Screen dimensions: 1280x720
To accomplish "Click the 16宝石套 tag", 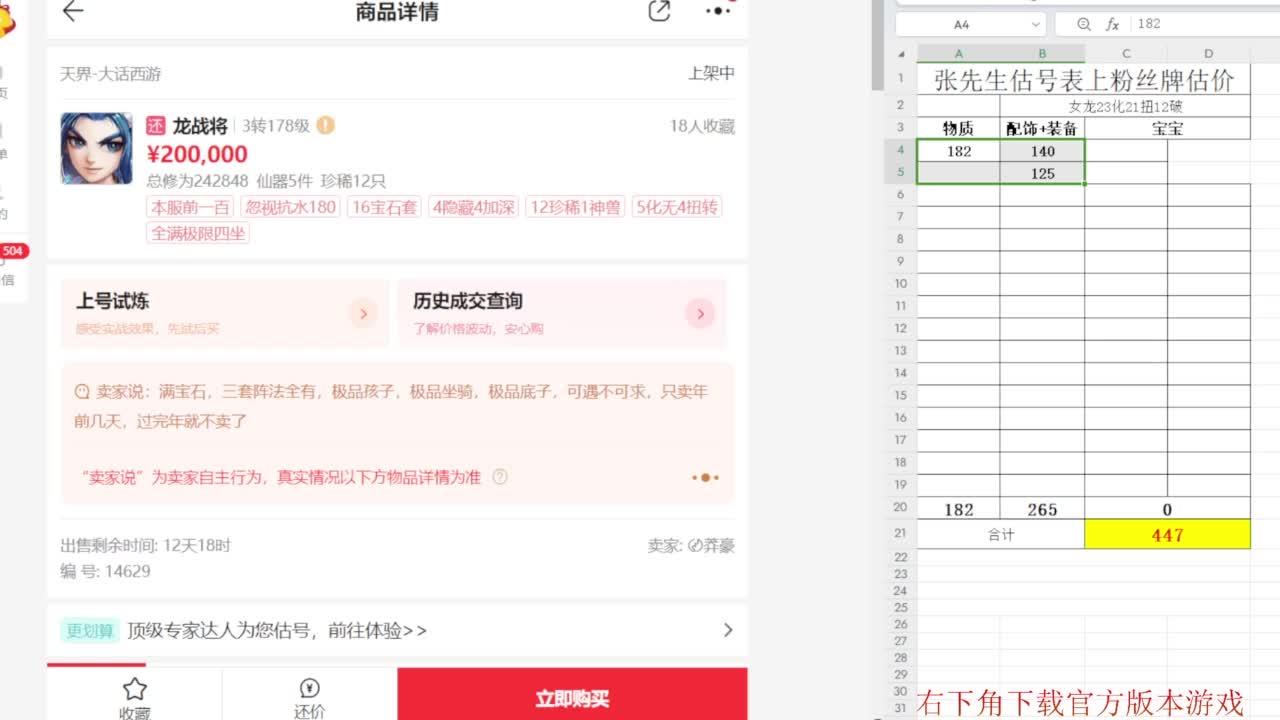I will coord(384,207).
